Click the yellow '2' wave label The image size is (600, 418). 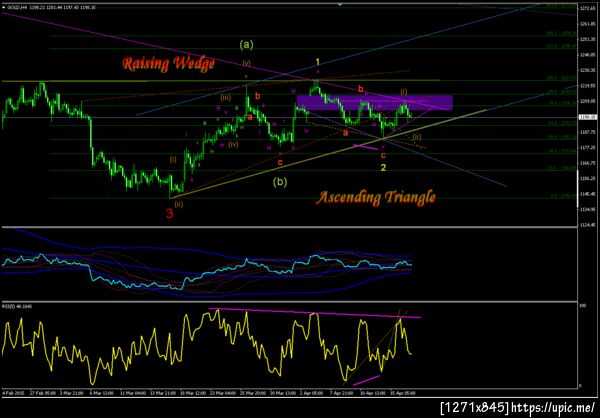click(383, 167)
